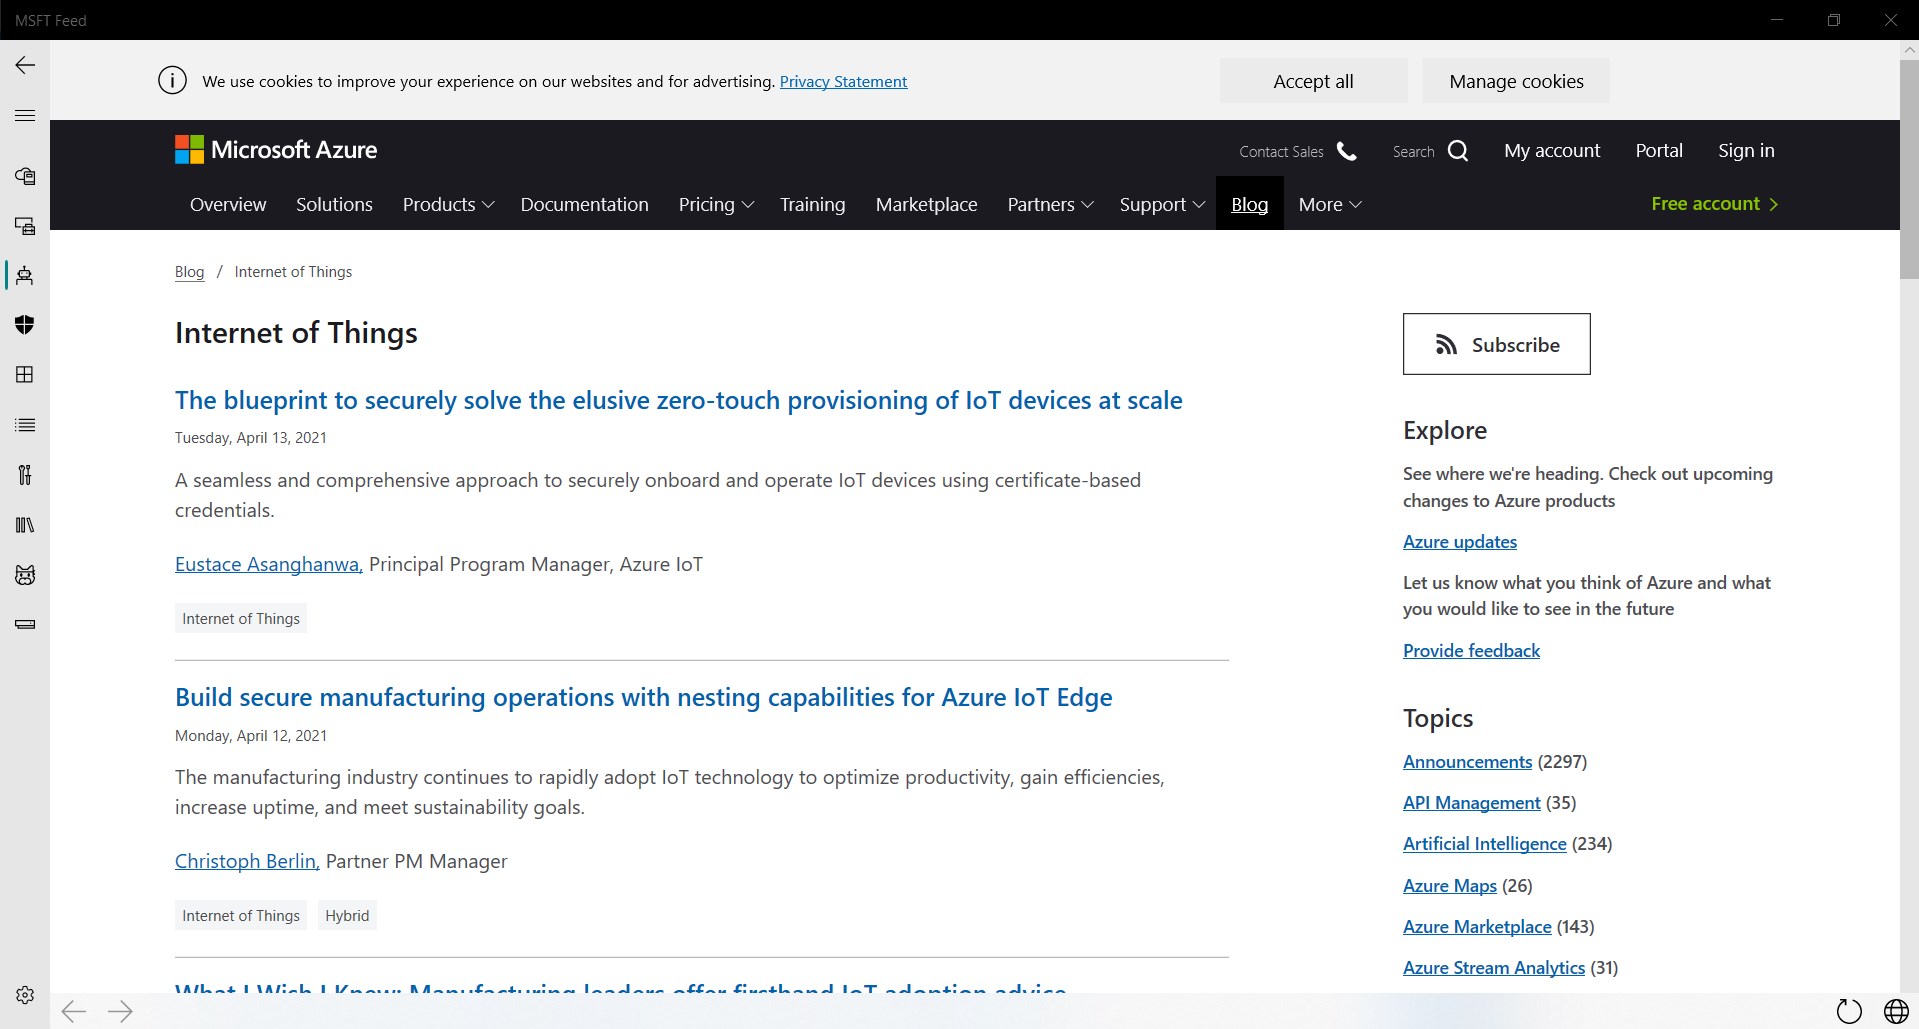1919x1029 pixels.
Task: Click the sidebar back arrow at top
Action: point(25,66)
